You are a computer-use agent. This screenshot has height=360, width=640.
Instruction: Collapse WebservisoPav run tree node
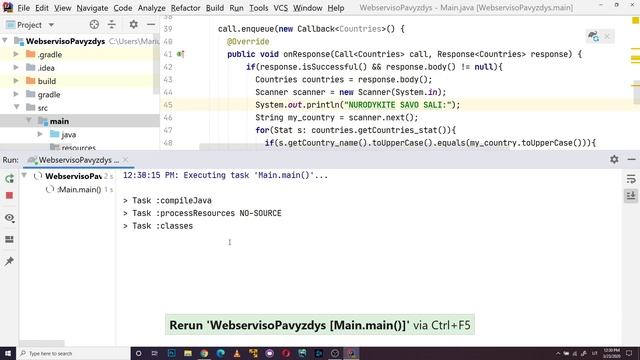pos(24,176)
